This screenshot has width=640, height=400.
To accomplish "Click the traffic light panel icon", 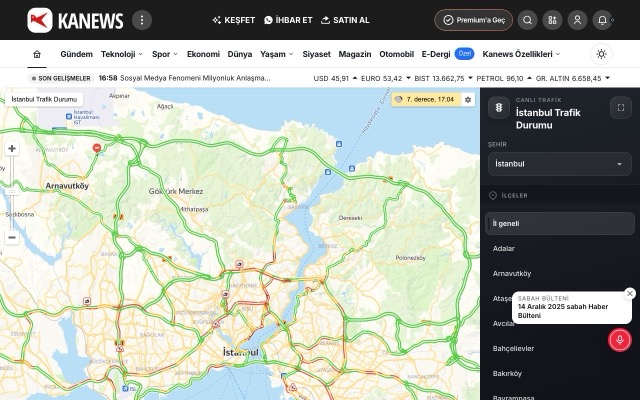I will tap(499, 107).
